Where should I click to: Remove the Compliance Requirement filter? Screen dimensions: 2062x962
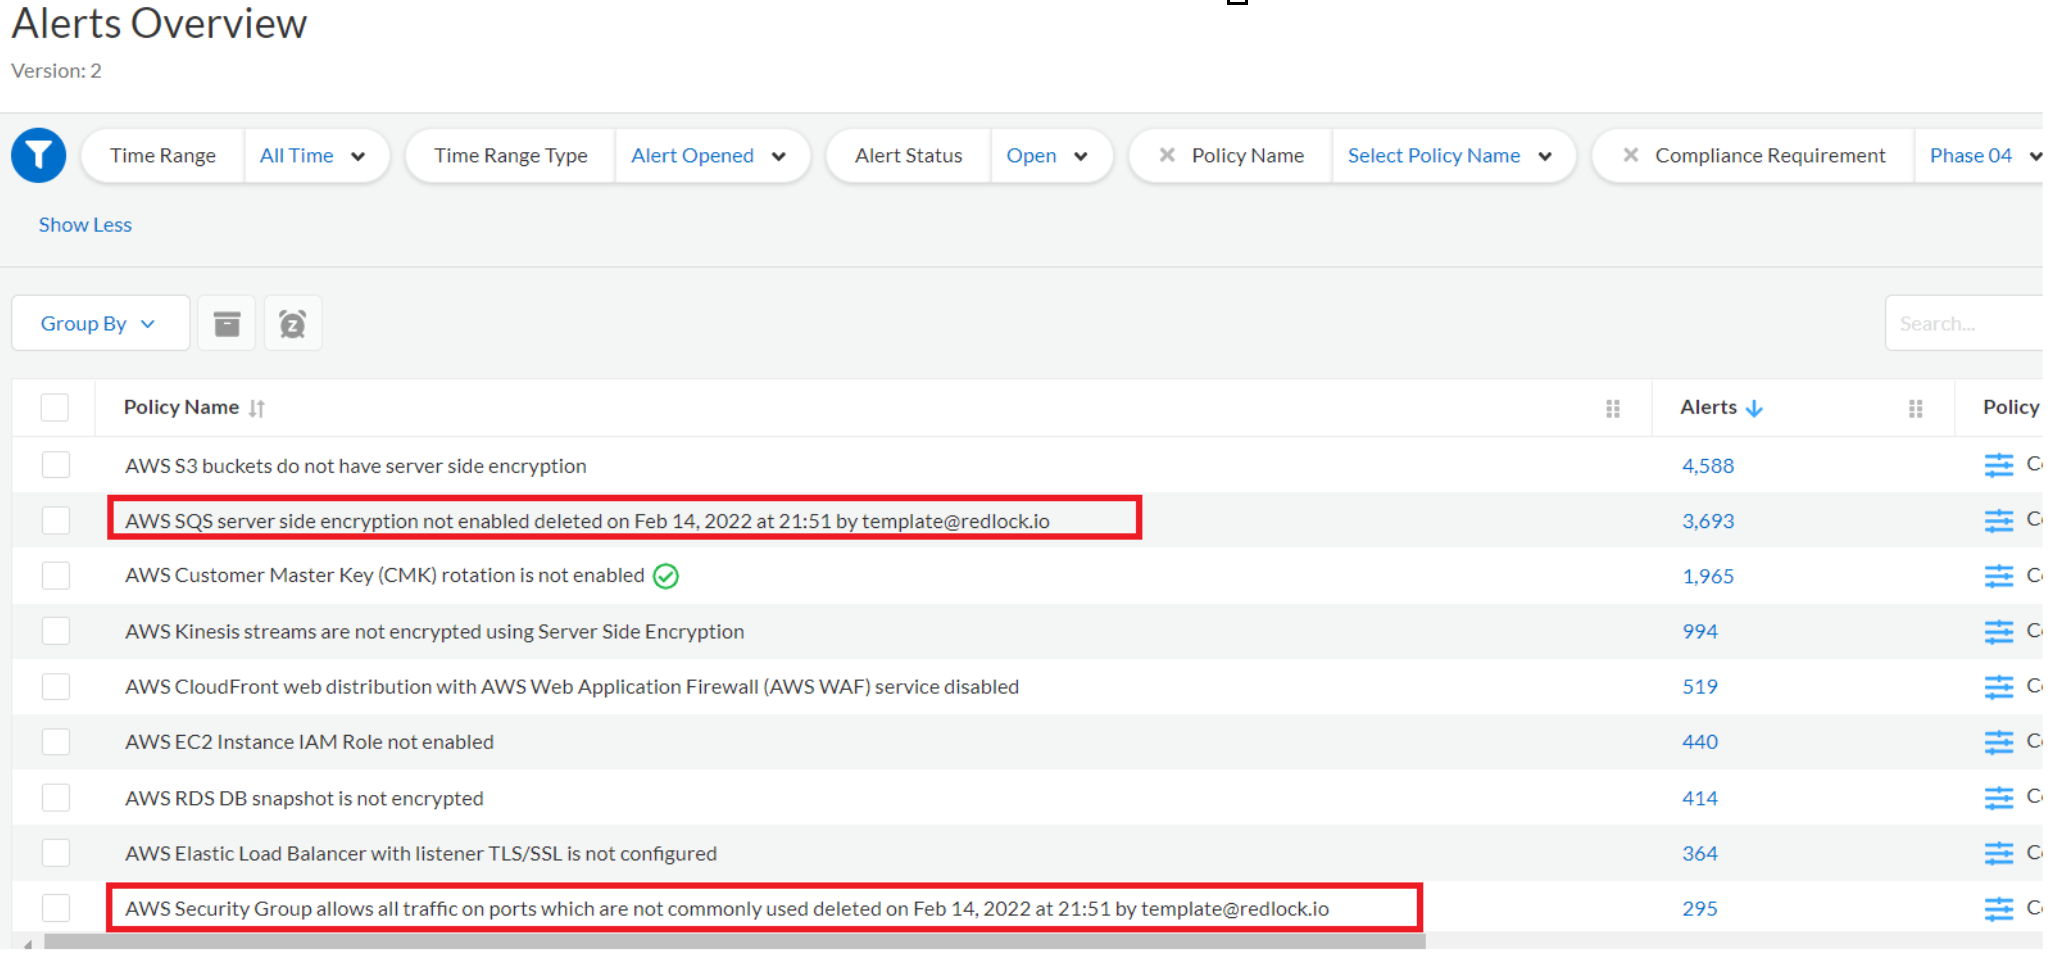(1630, 155)
